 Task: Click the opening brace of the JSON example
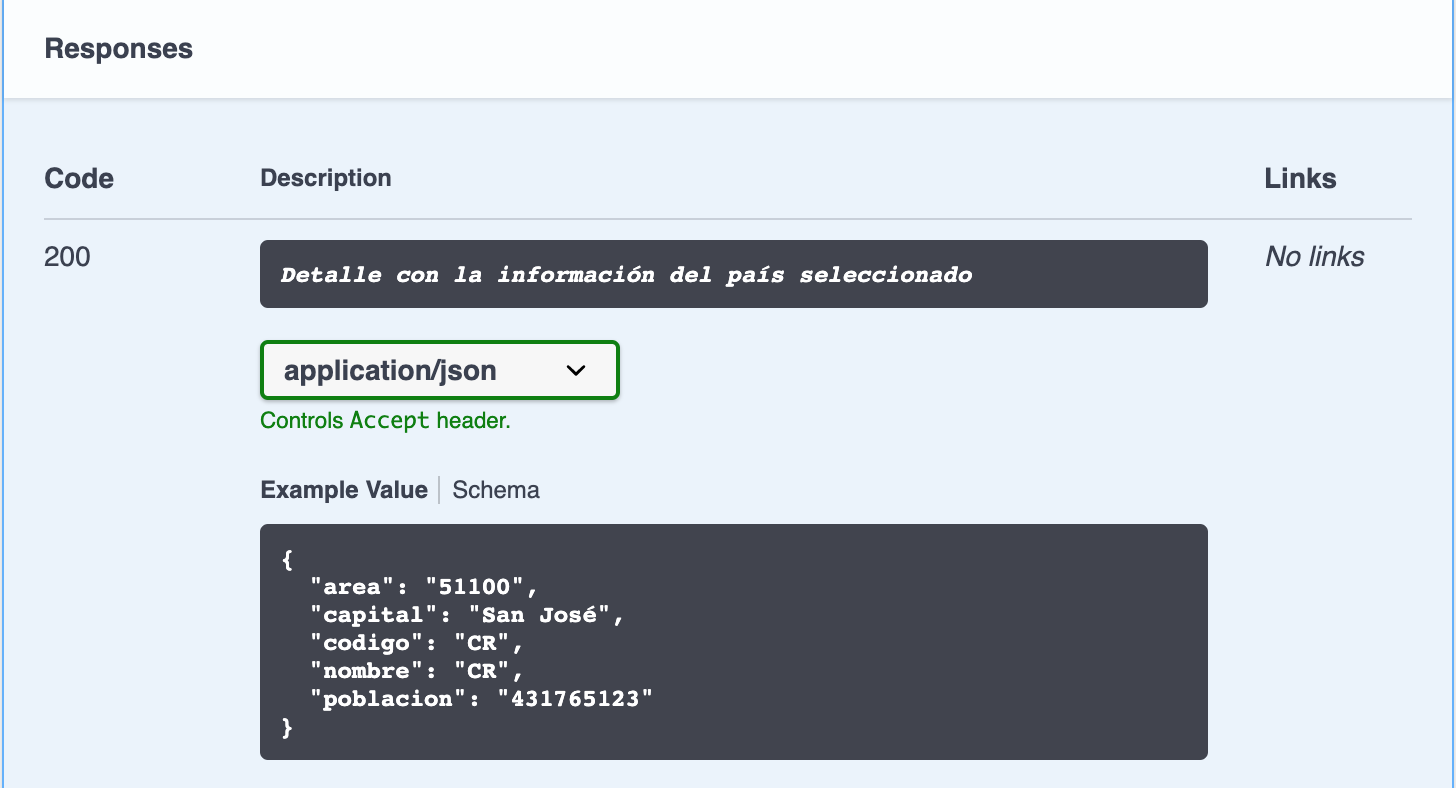point(288,559)
